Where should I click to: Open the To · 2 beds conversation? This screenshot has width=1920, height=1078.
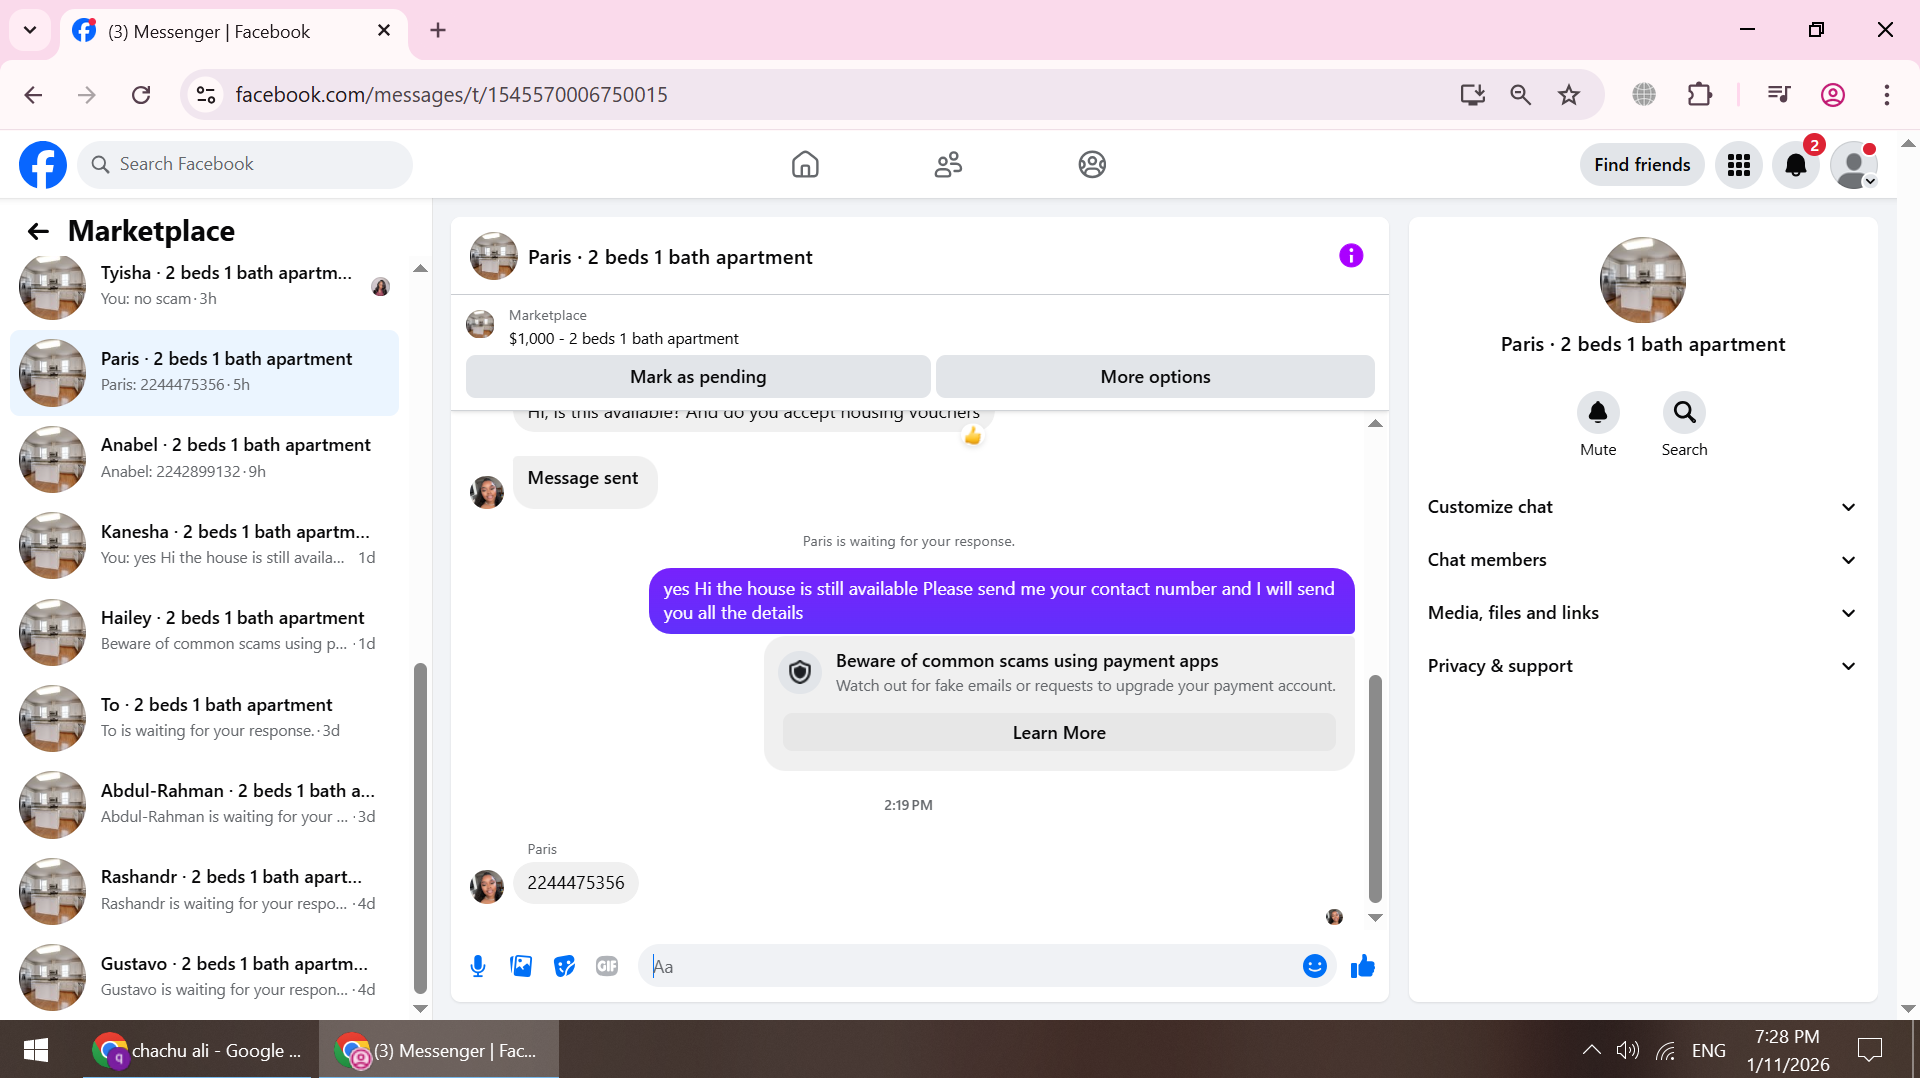(x=205, y=718)
